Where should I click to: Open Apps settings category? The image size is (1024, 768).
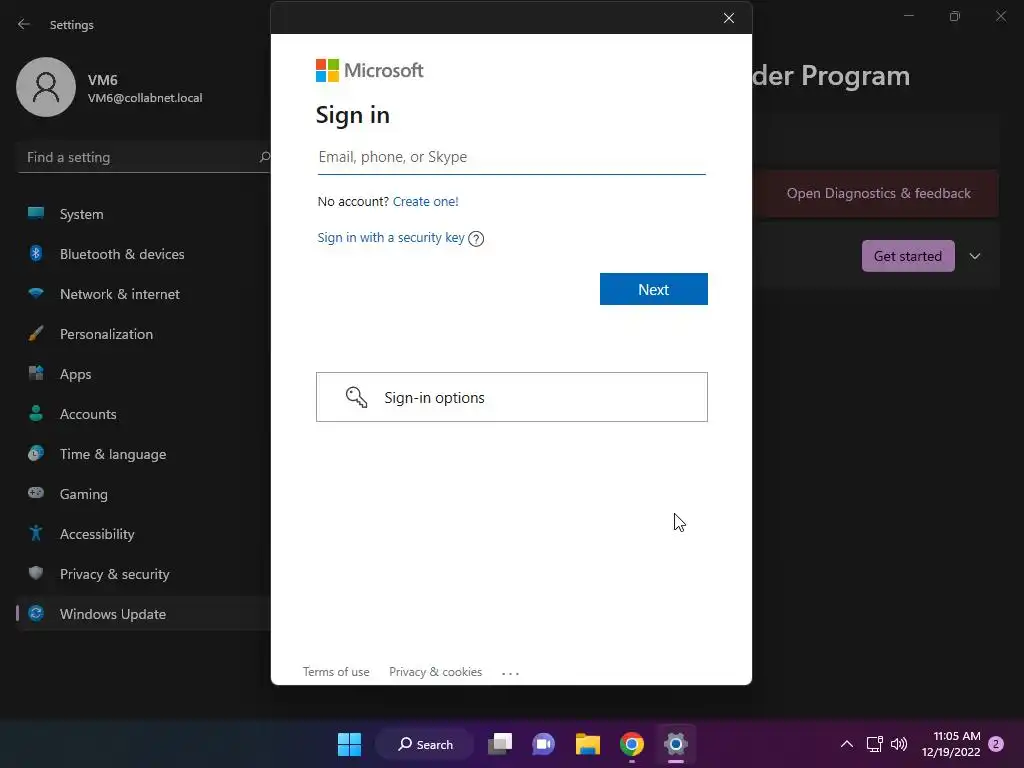(144, 374)
